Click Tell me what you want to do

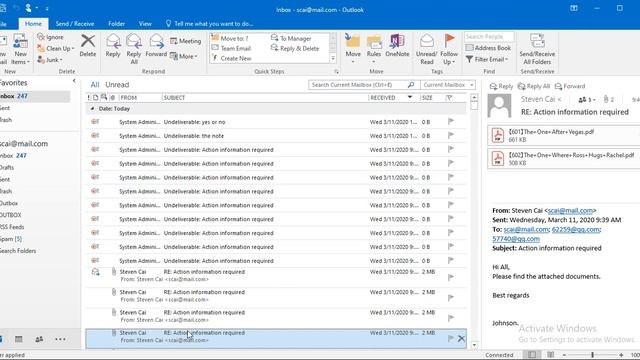pyautogui.click(x=209, y=24)
